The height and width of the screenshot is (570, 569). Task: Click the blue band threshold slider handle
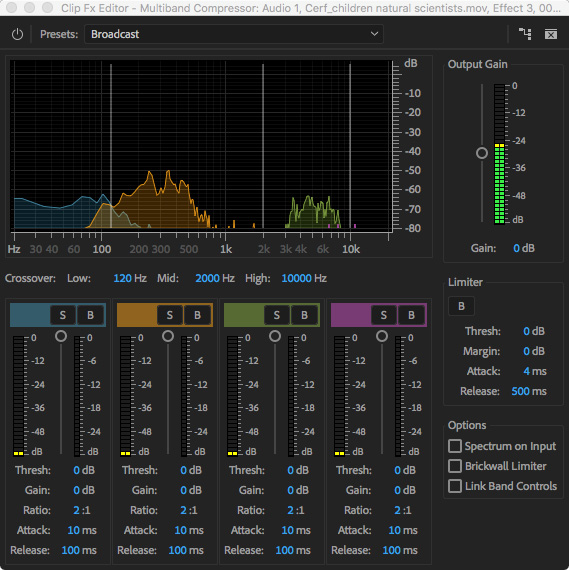[x=61, y=336]
